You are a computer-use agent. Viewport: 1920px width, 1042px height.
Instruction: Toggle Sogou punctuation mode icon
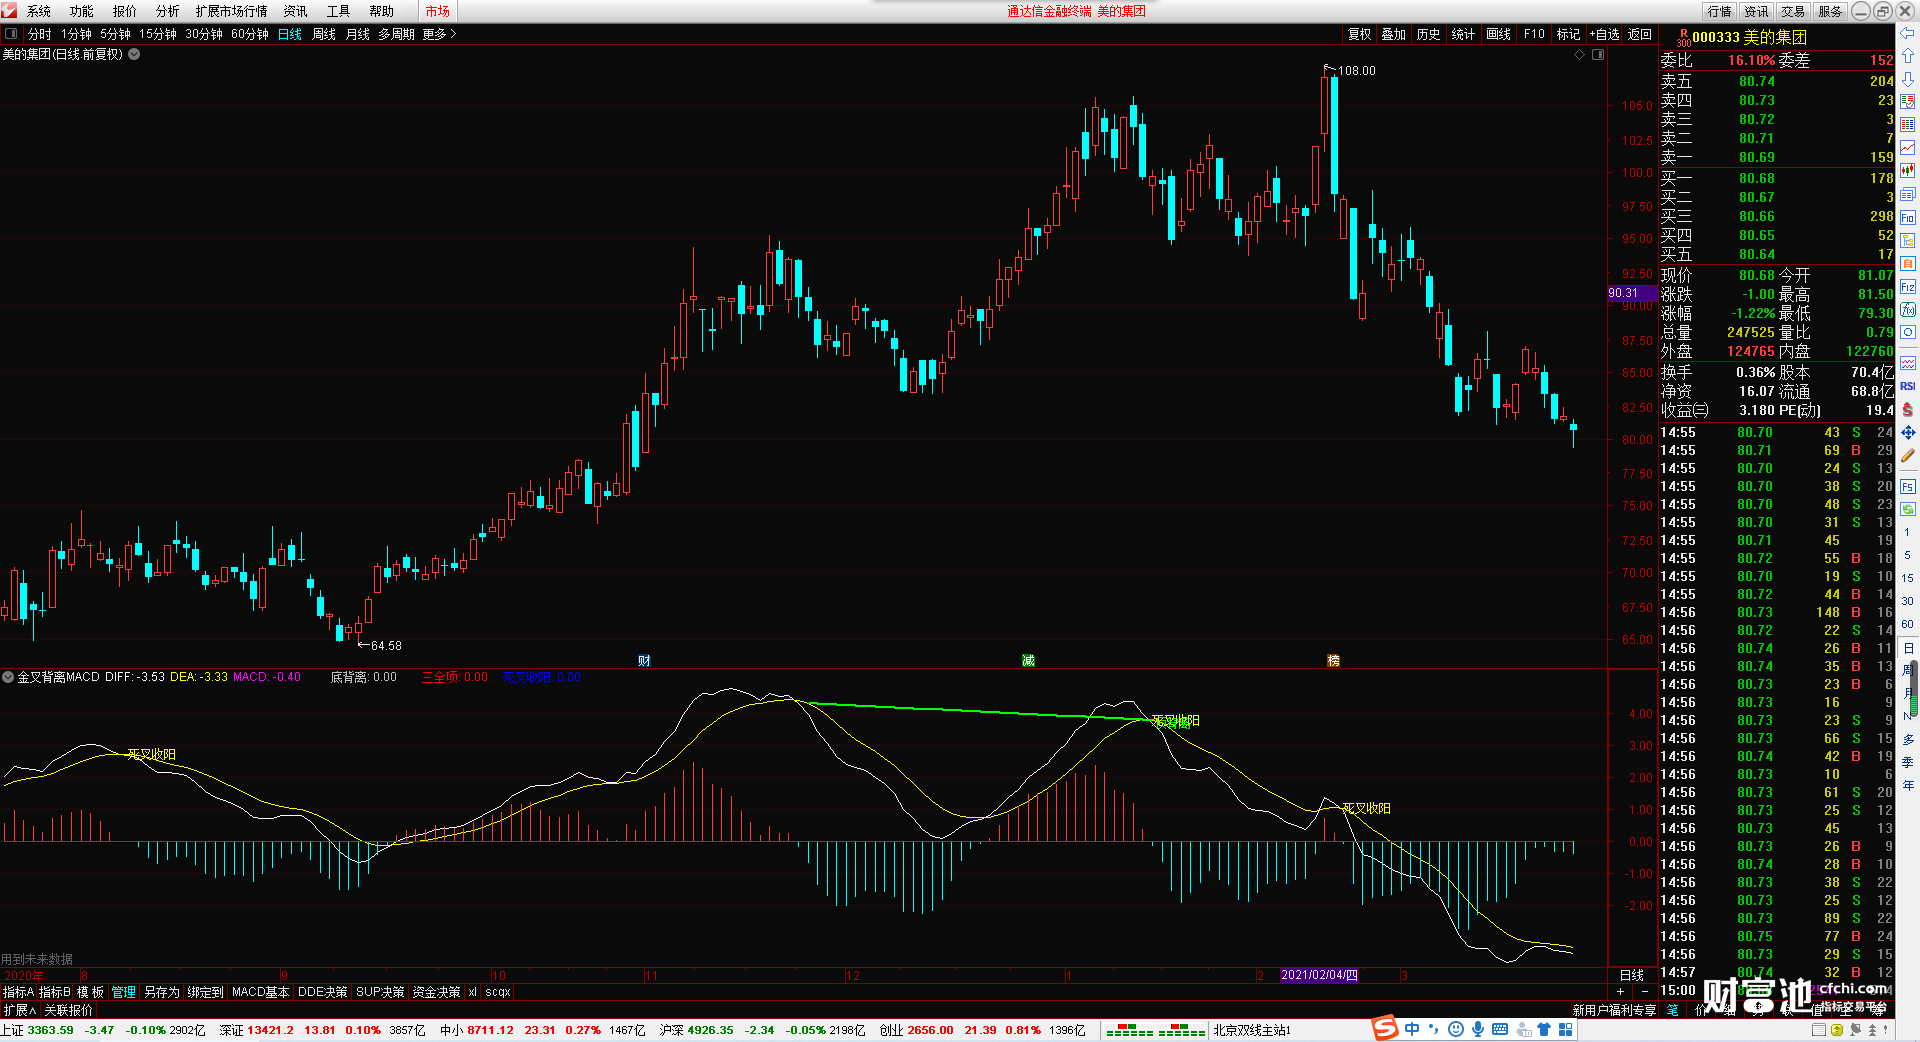point(1434,1029)
